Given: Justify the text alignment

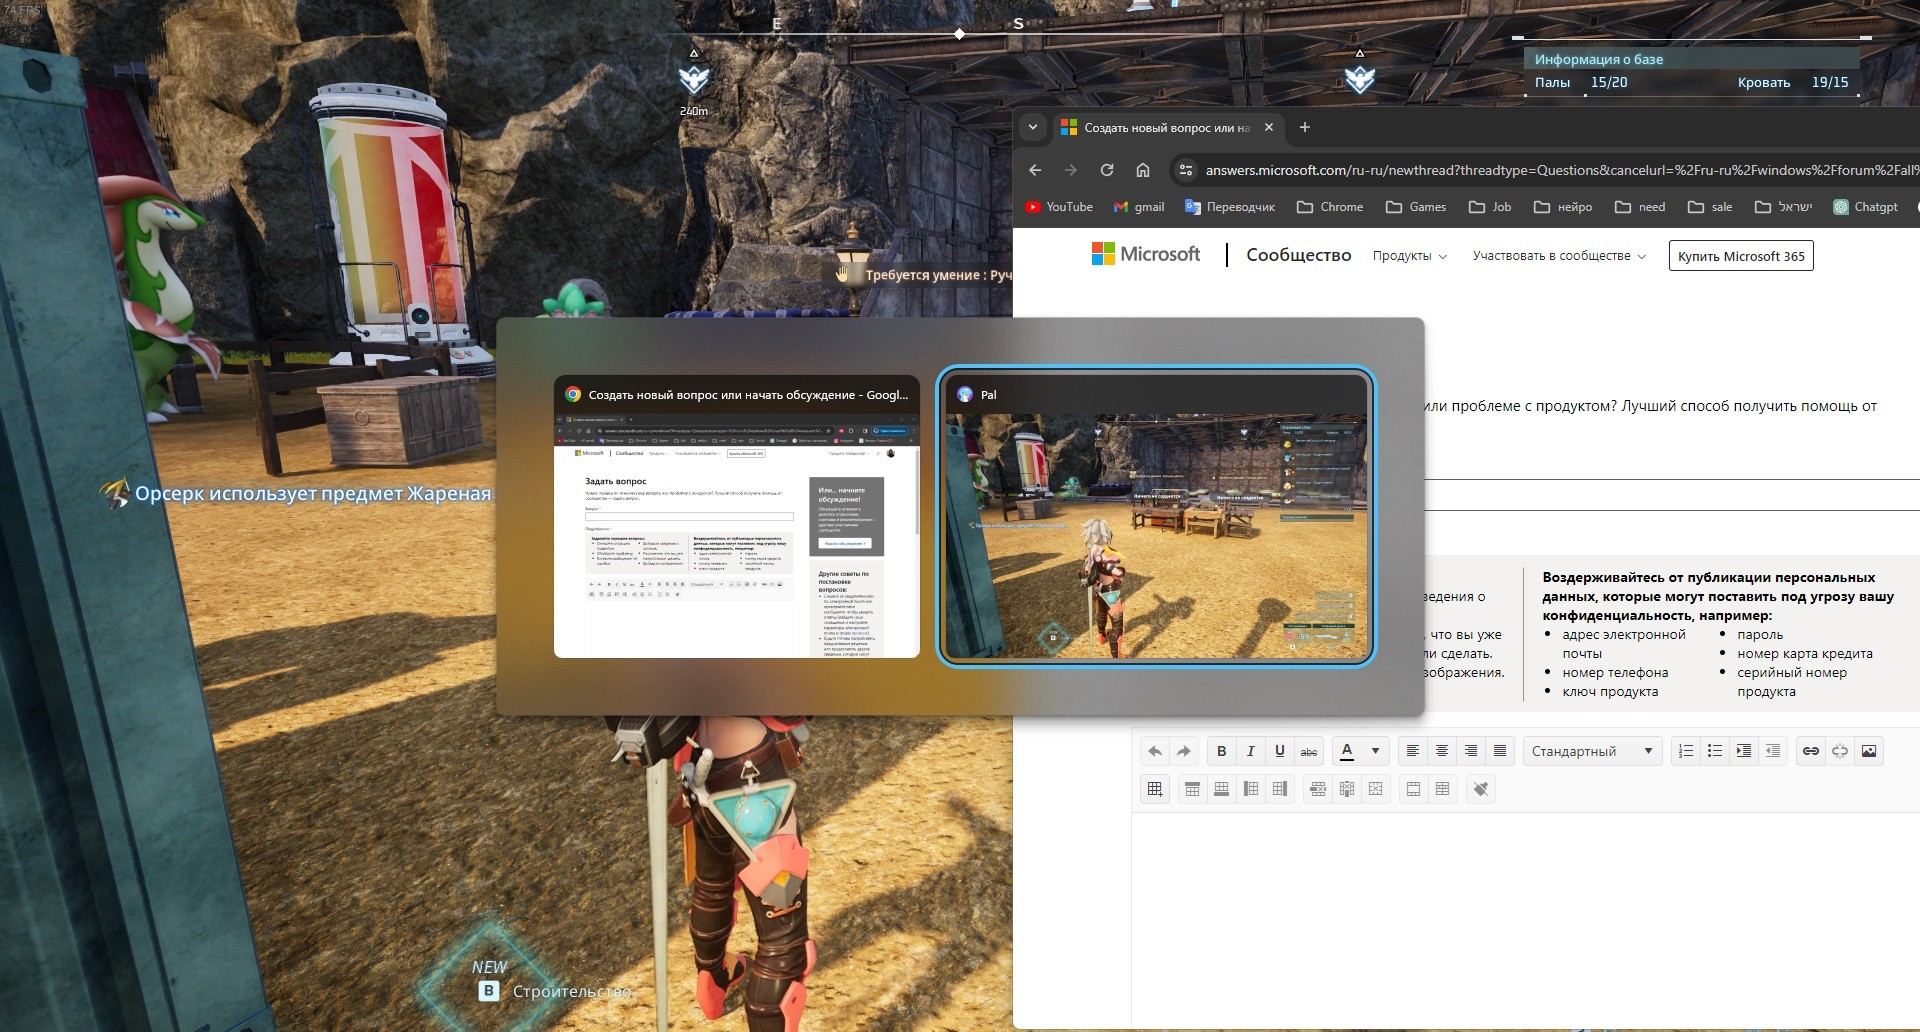Looking at the screenshot, I should point(1499,751).
